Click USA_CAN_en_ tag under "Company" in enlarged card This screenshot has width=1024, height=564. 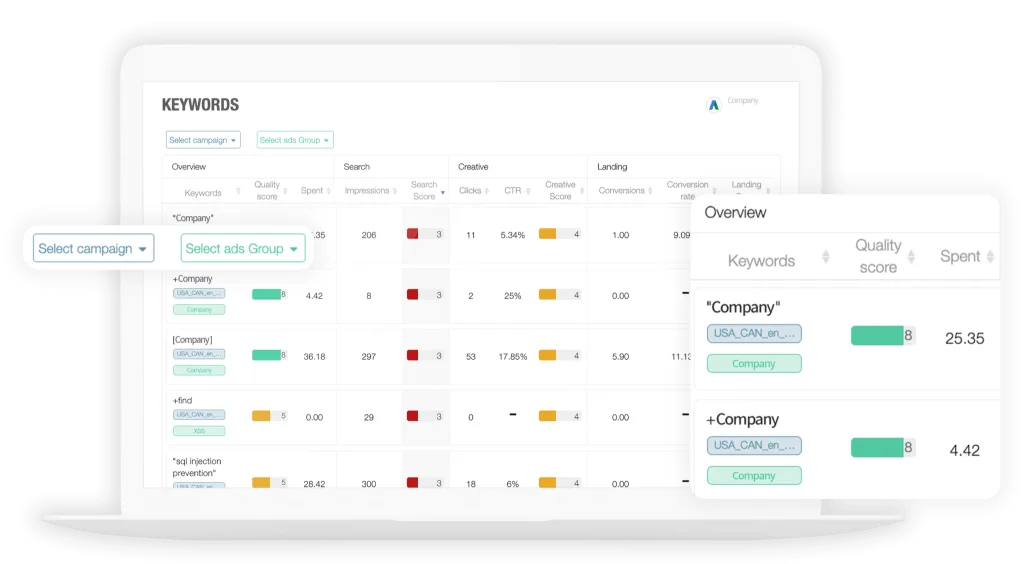pyautogui.click(x=754, y=334)
